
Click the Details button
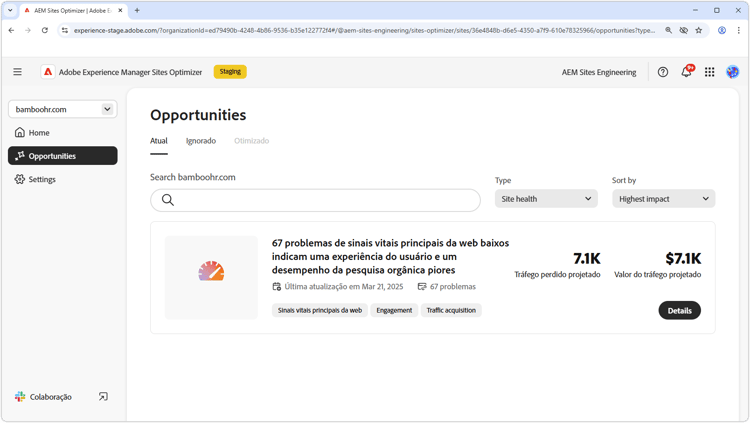tap(680, 310)
